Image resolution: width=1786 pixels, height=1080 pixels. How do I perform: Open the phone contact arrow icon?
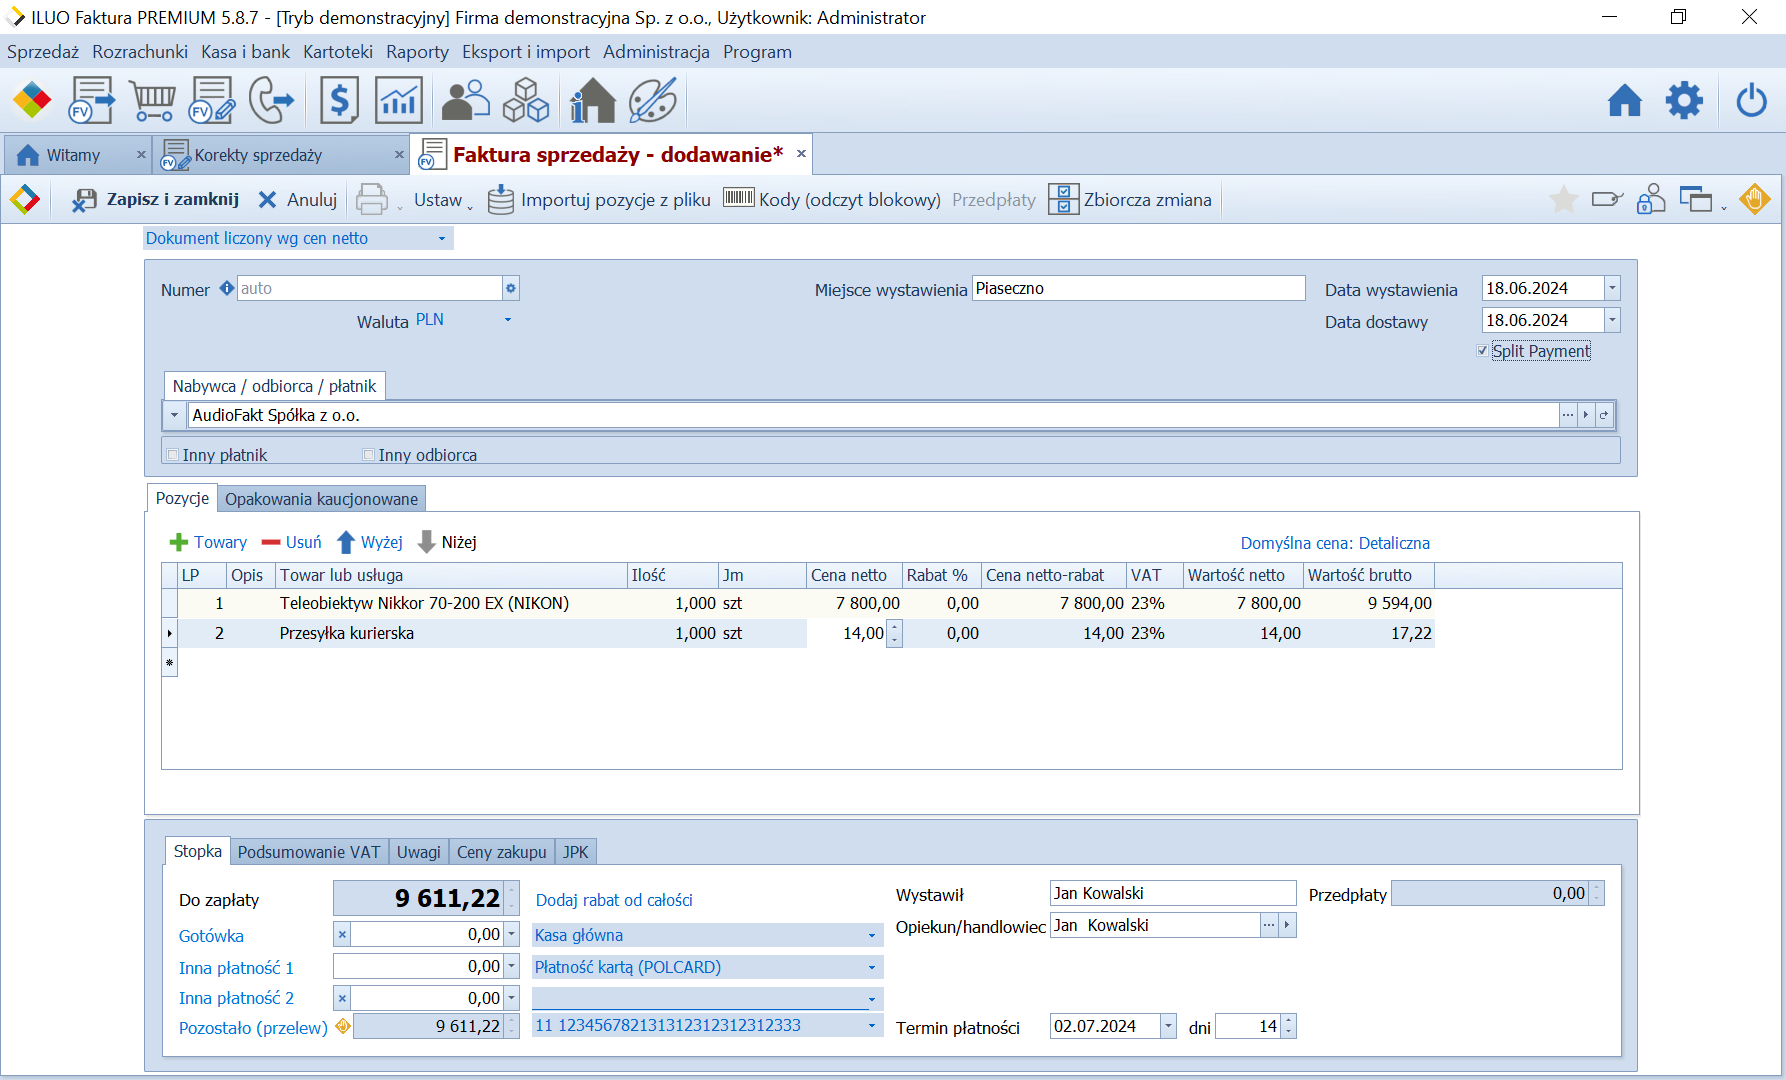pos(271,100)
